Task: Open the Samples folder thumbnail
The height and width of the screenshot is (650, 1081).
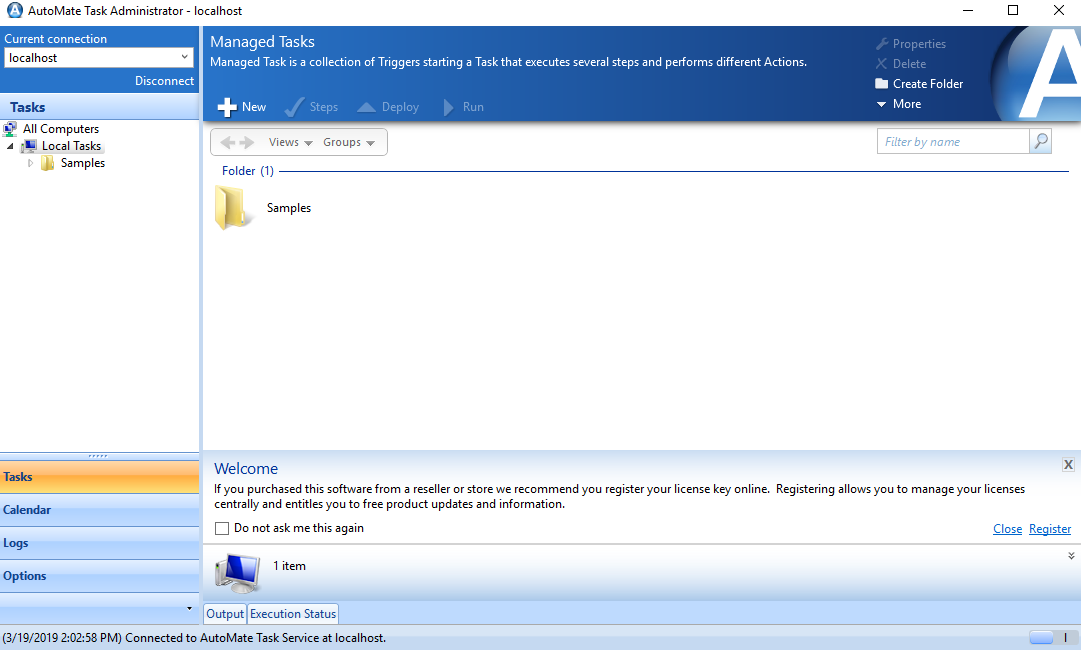Action: 233,207
